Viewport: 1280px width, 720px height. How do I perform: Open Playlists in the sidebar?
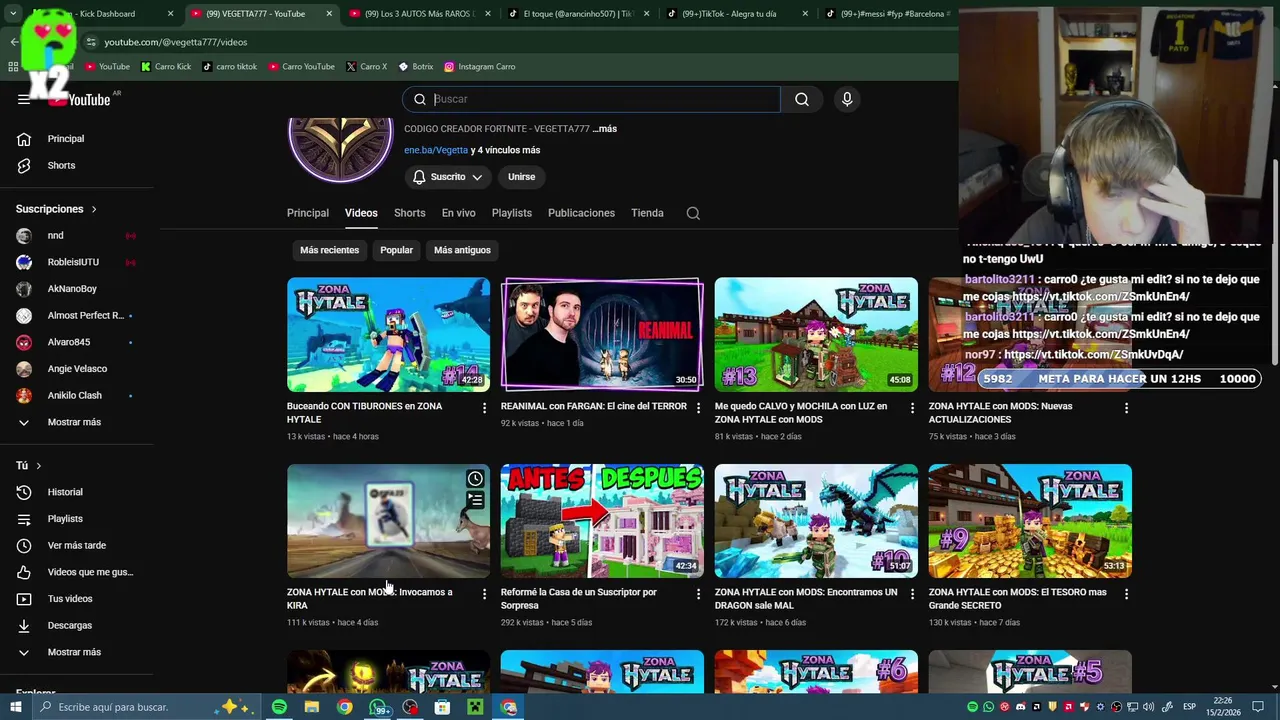click(65, 519)
